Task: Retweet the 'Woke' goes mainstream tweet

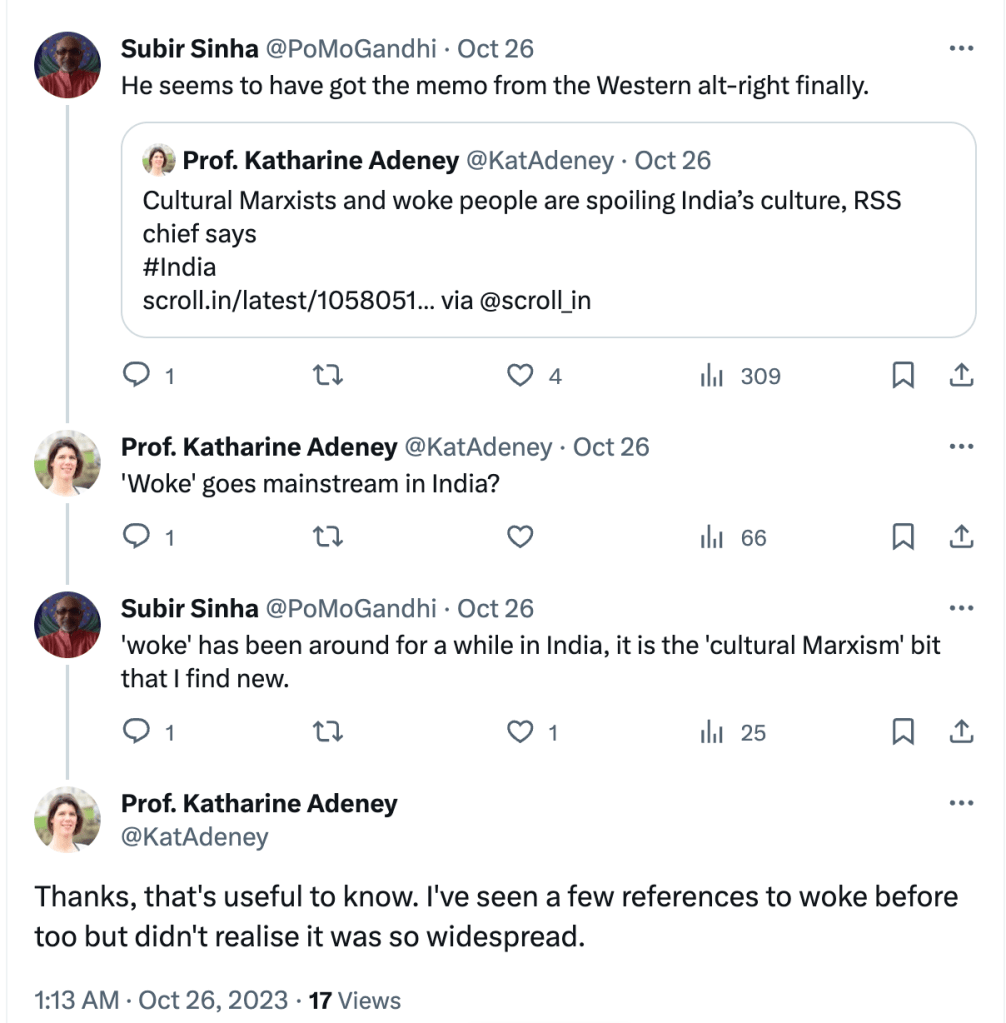Action: coord(328,537)
